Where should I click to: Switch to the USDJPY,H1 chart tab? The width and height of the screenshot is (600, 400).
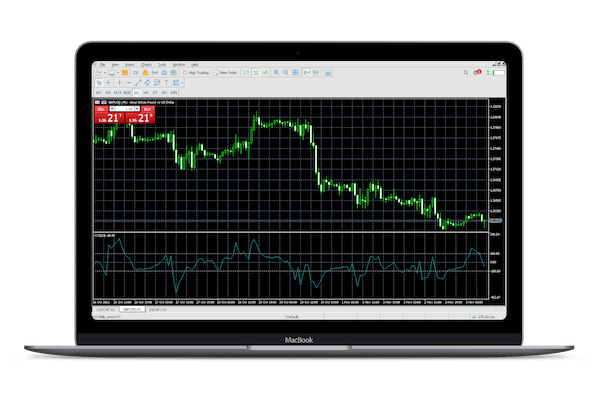(x=157, y=310)
